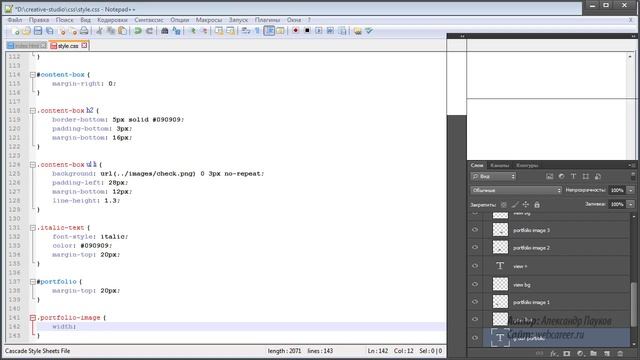640x360 pixels.
Task: Click the new adjustment layer half-circle icon
Action: tap(580, 353)
